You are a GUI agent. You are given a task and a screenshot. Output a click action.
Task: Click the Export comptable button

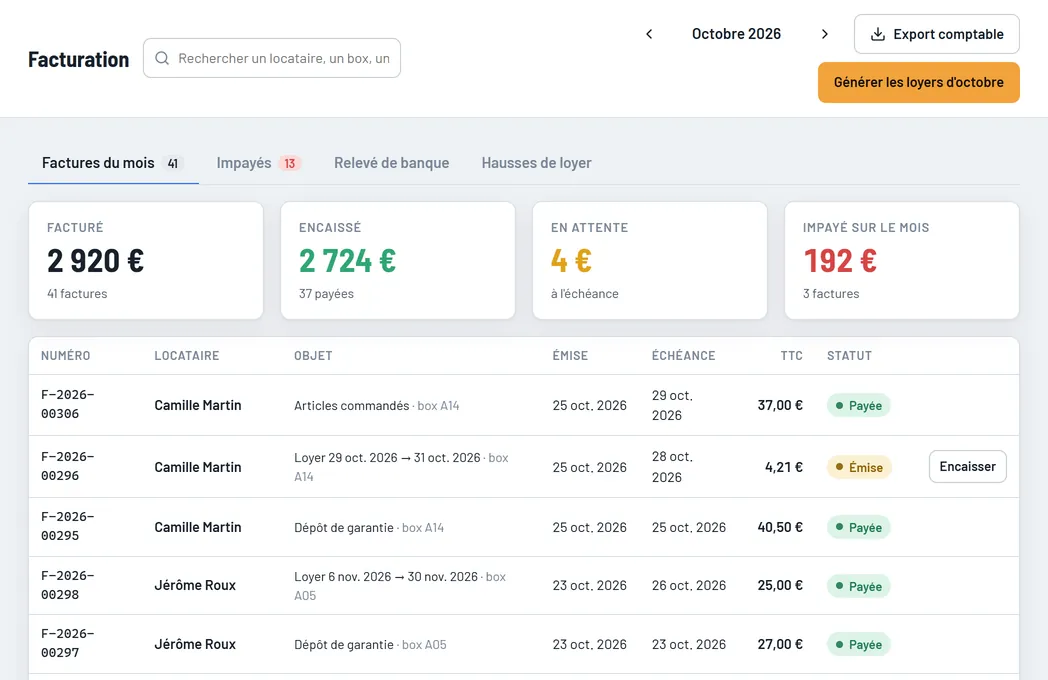(x=936, y=34)
